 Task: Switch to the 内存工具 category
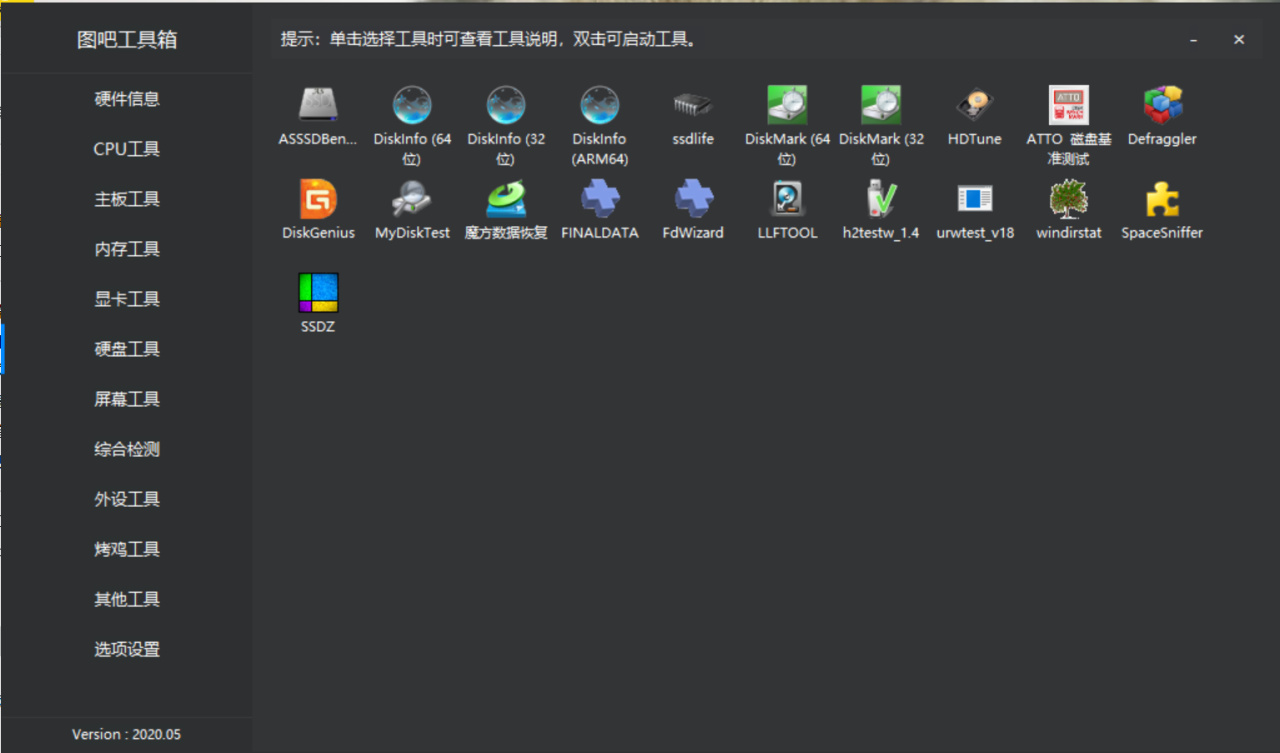[x=127, y=249]
